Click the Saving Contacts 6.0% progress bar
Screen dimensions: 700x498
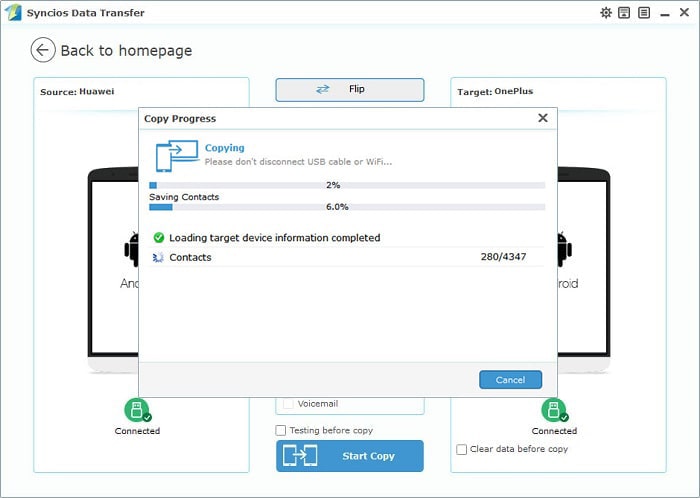click(347, 207)
